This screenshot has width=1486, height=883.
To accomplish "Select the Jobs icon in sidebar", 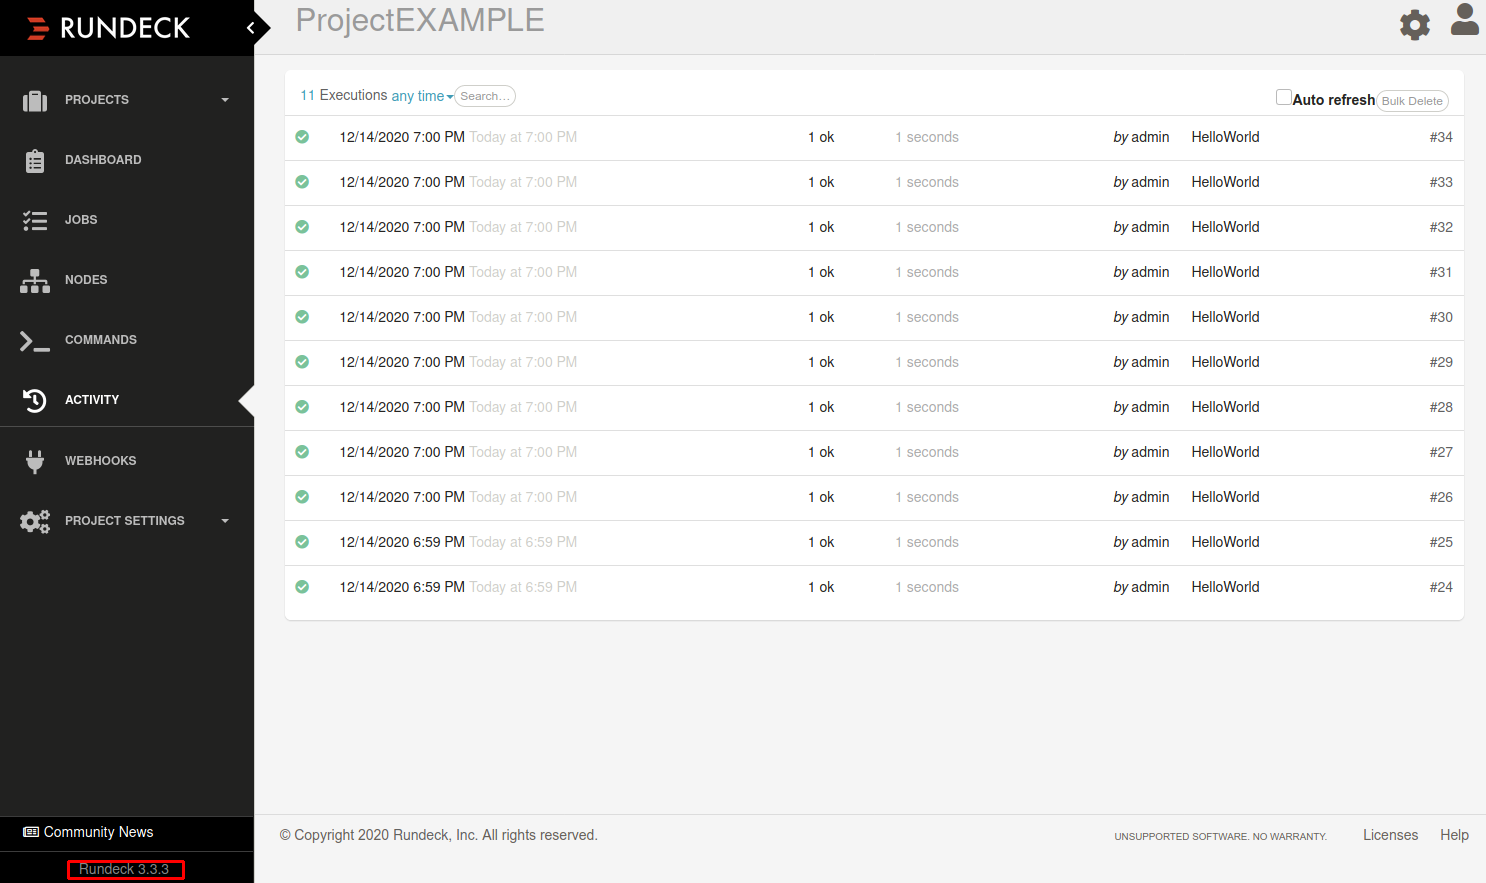I will pyautogui.click(x=35, y=220).
